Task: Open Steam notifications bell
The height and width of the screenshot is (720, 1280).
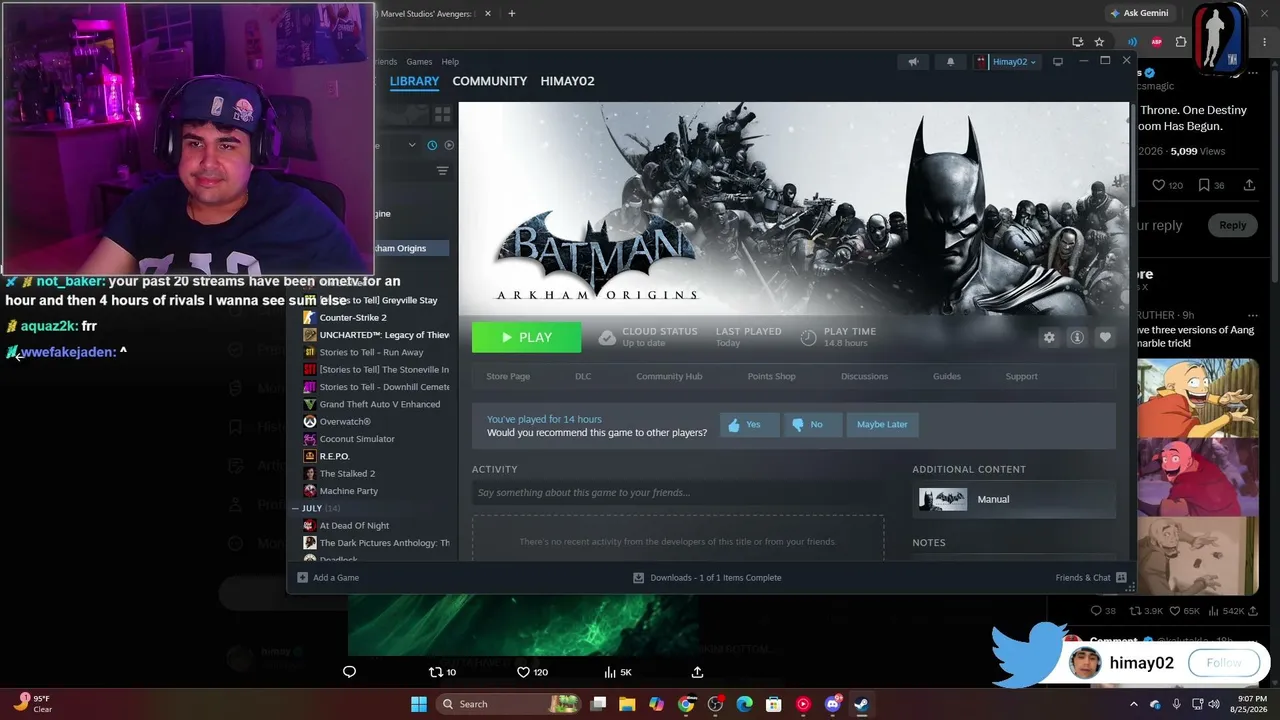Action: click(950, 62)
